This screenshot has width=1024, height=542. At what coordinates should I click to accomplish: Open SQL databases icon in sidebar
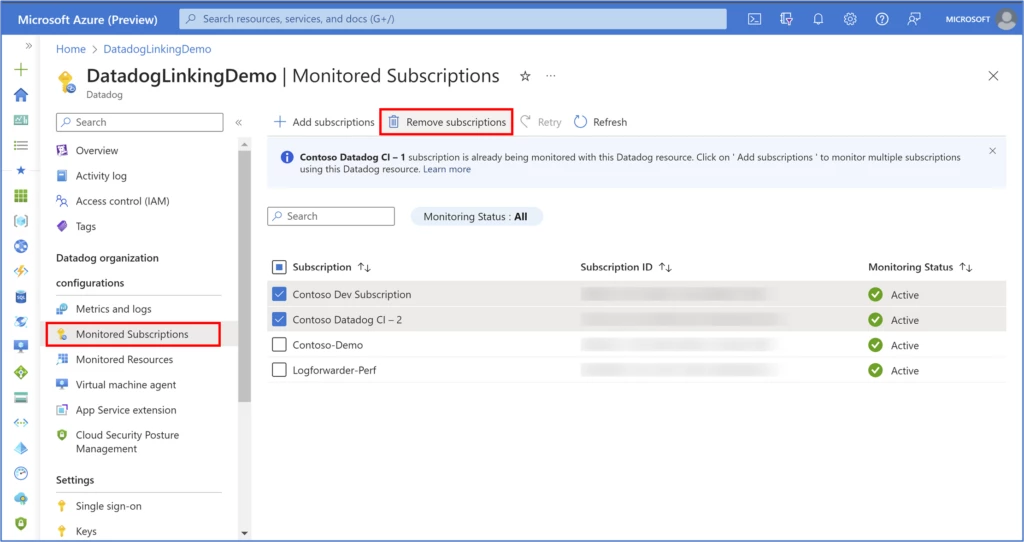click(x=21, y=297)
